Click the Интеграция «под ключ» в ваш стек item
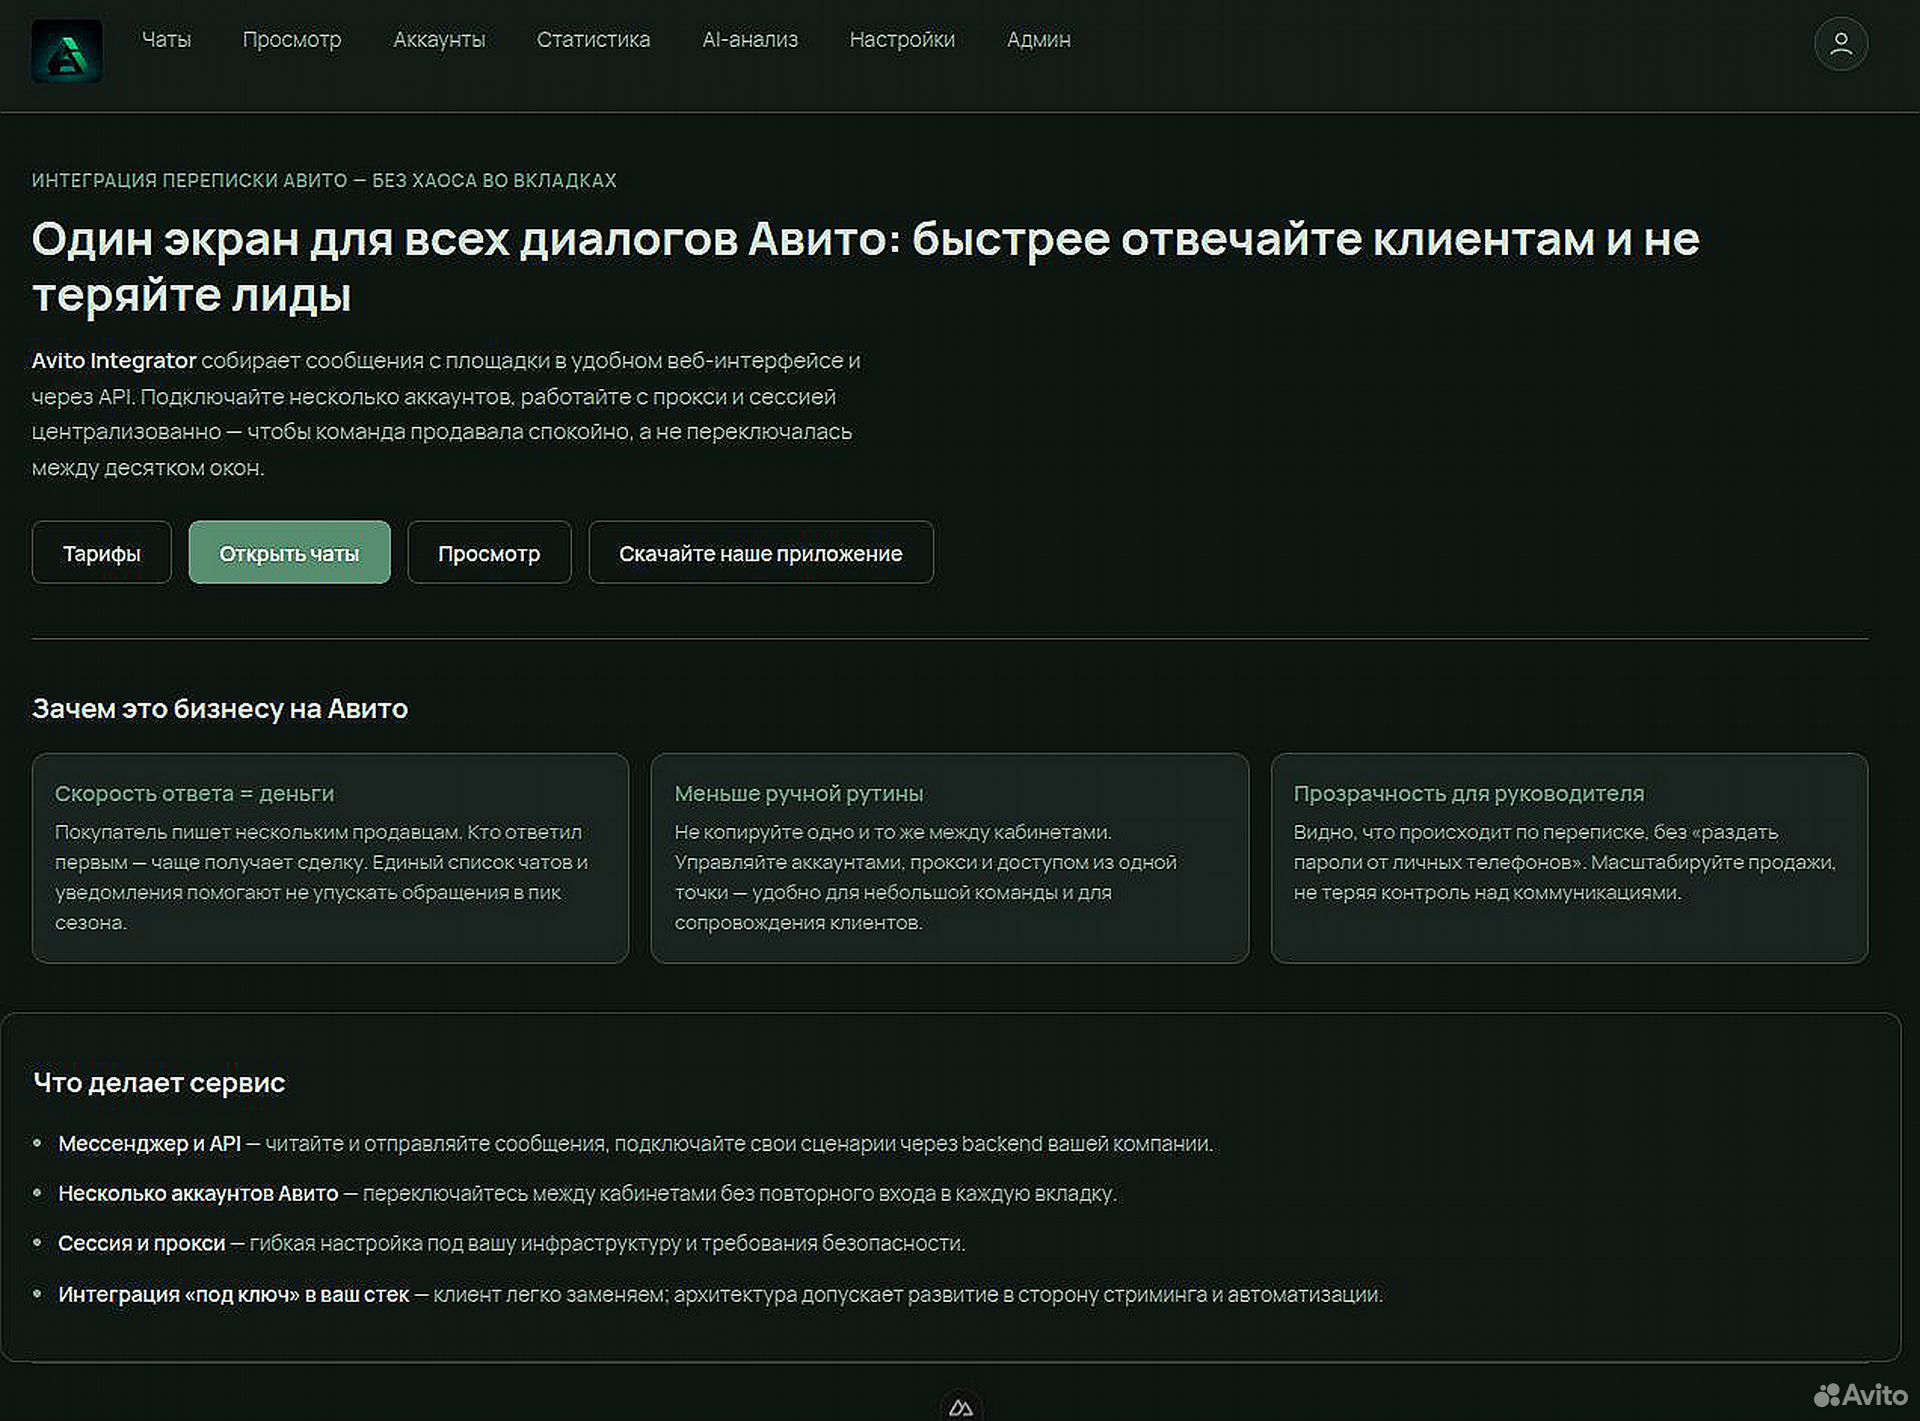 click(720, 1295)
